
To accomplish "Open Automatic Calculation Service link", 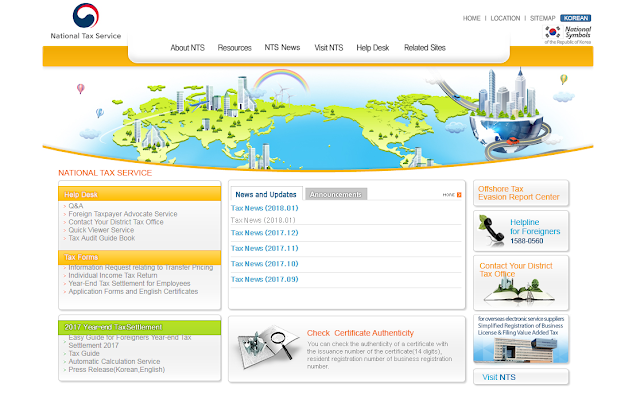I will click(x=114, y=362).
